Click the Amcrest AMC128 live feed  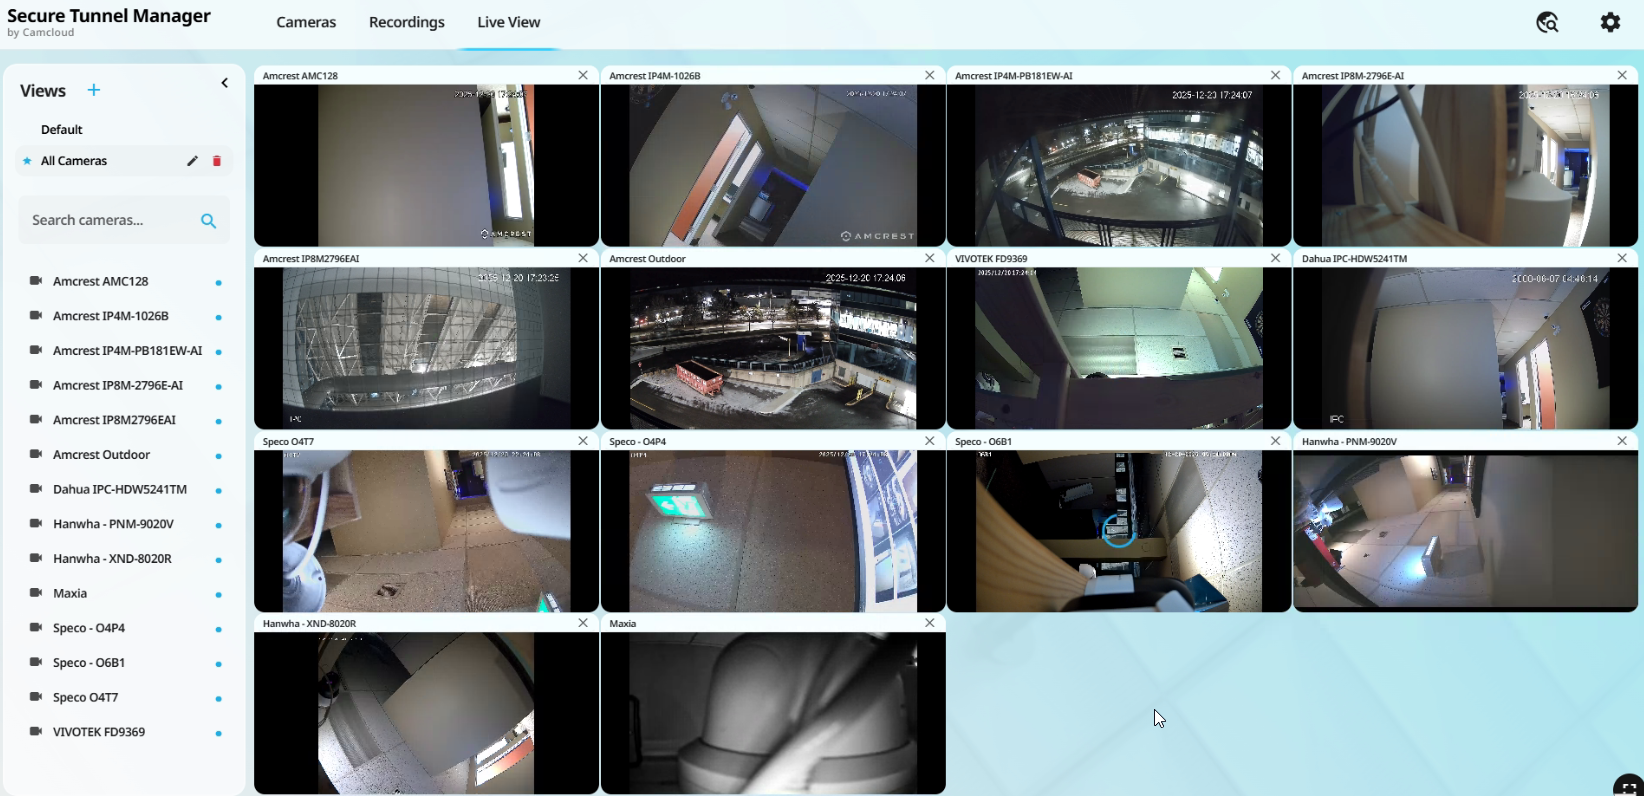pos(427,165)
